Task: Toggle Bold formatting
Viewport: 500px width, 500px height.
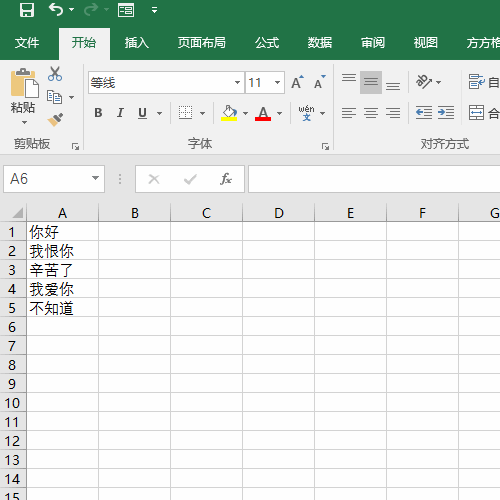Action: [x=98, y=113]
